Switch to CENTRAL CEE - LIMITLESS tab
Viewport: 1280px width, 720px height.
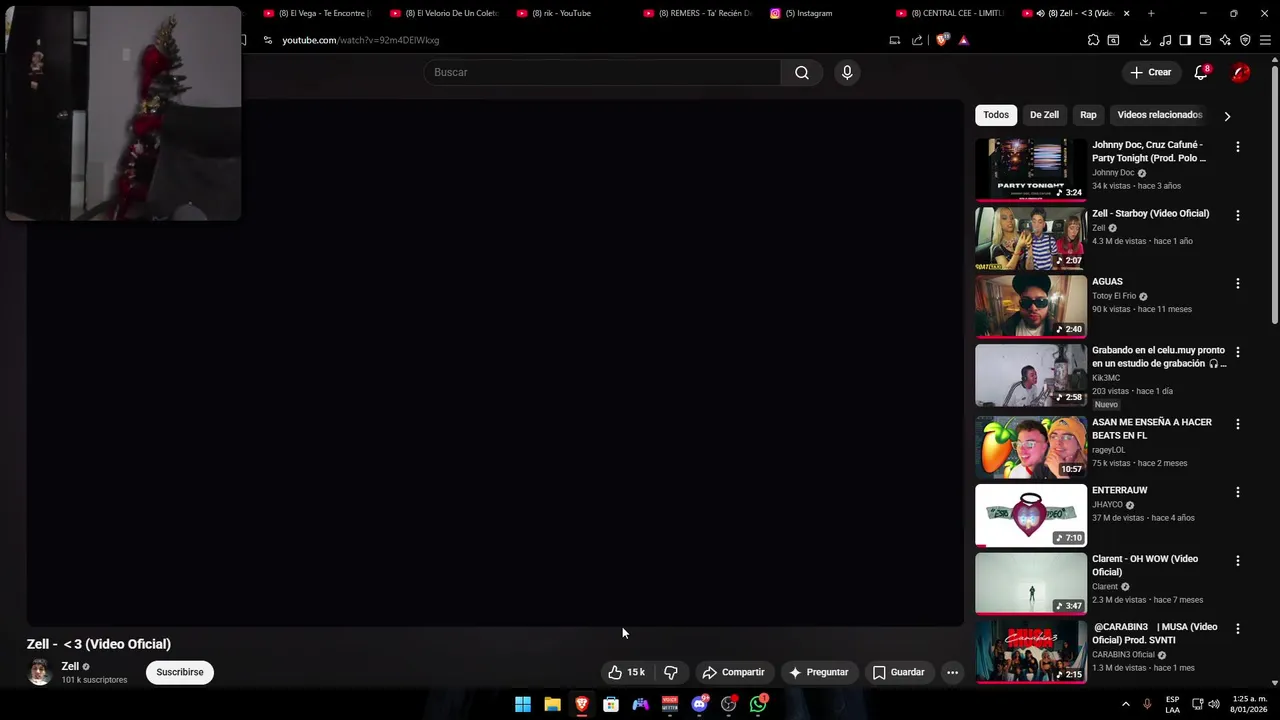click(952, 13)
